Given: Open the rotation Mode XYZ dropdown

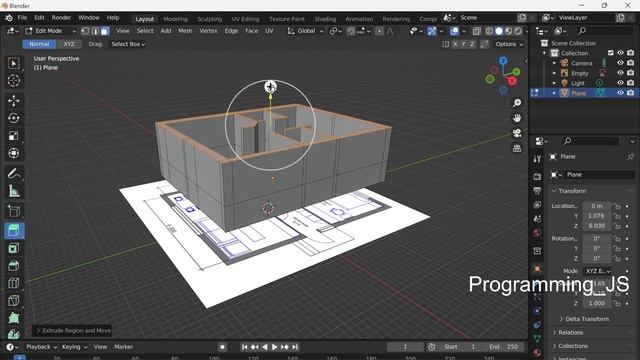Looking at the screenshot, I should [x=598, y=271].
